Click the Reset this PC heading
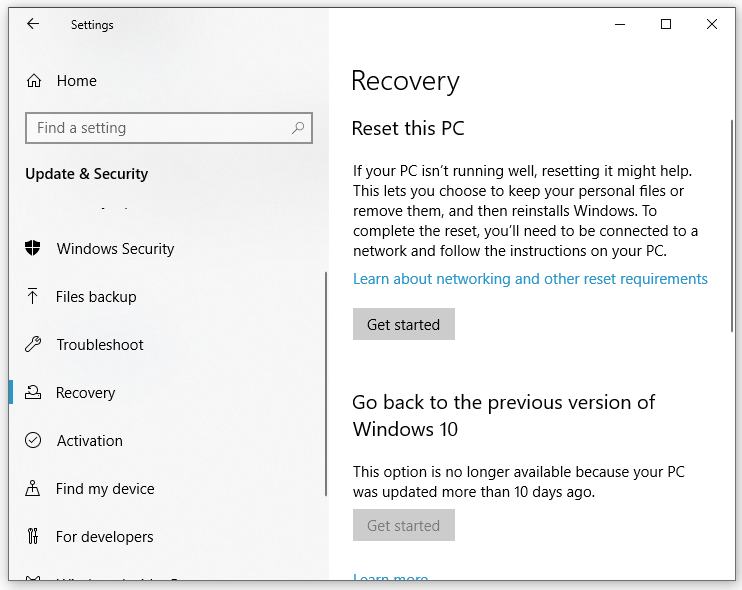Image resolution: width=742 pixels, height=590 pixels. (x=408, y=128)
